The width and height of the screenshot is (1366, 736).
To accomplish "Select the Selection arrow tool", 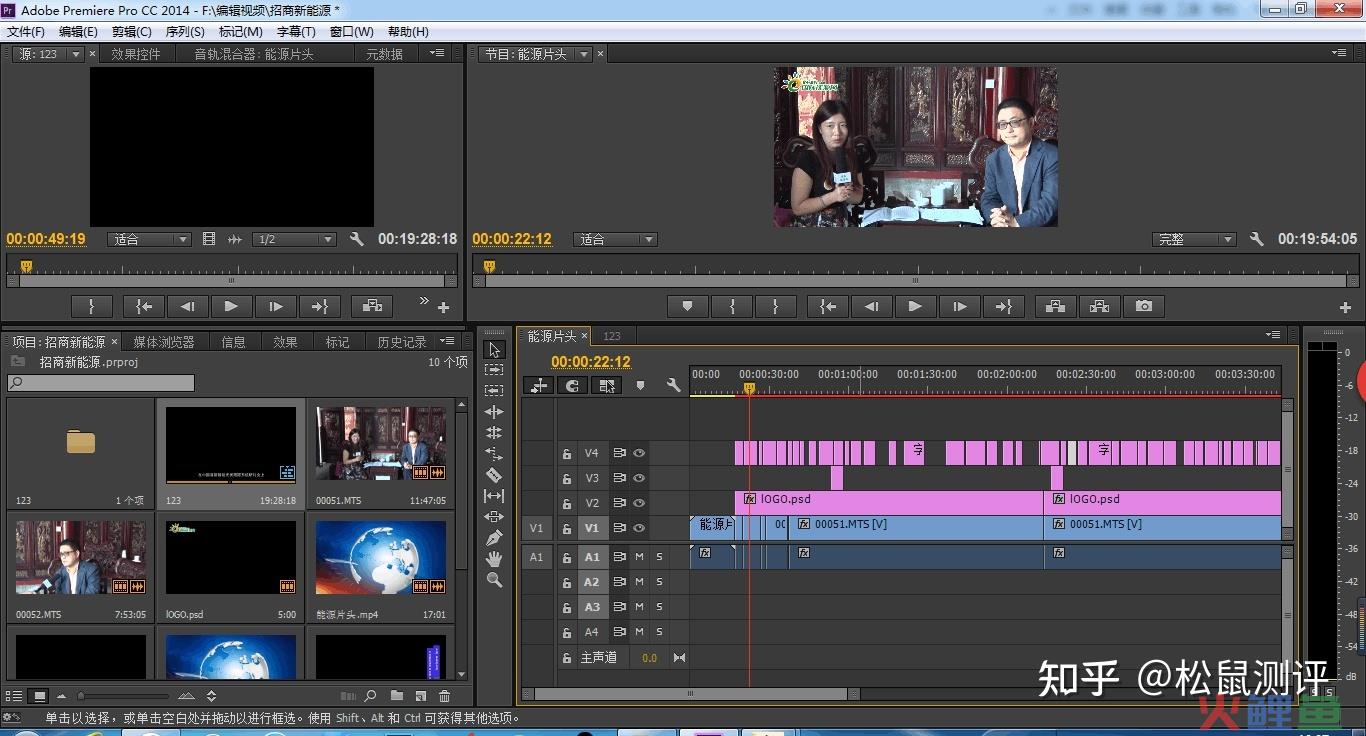I will (494, 349).
